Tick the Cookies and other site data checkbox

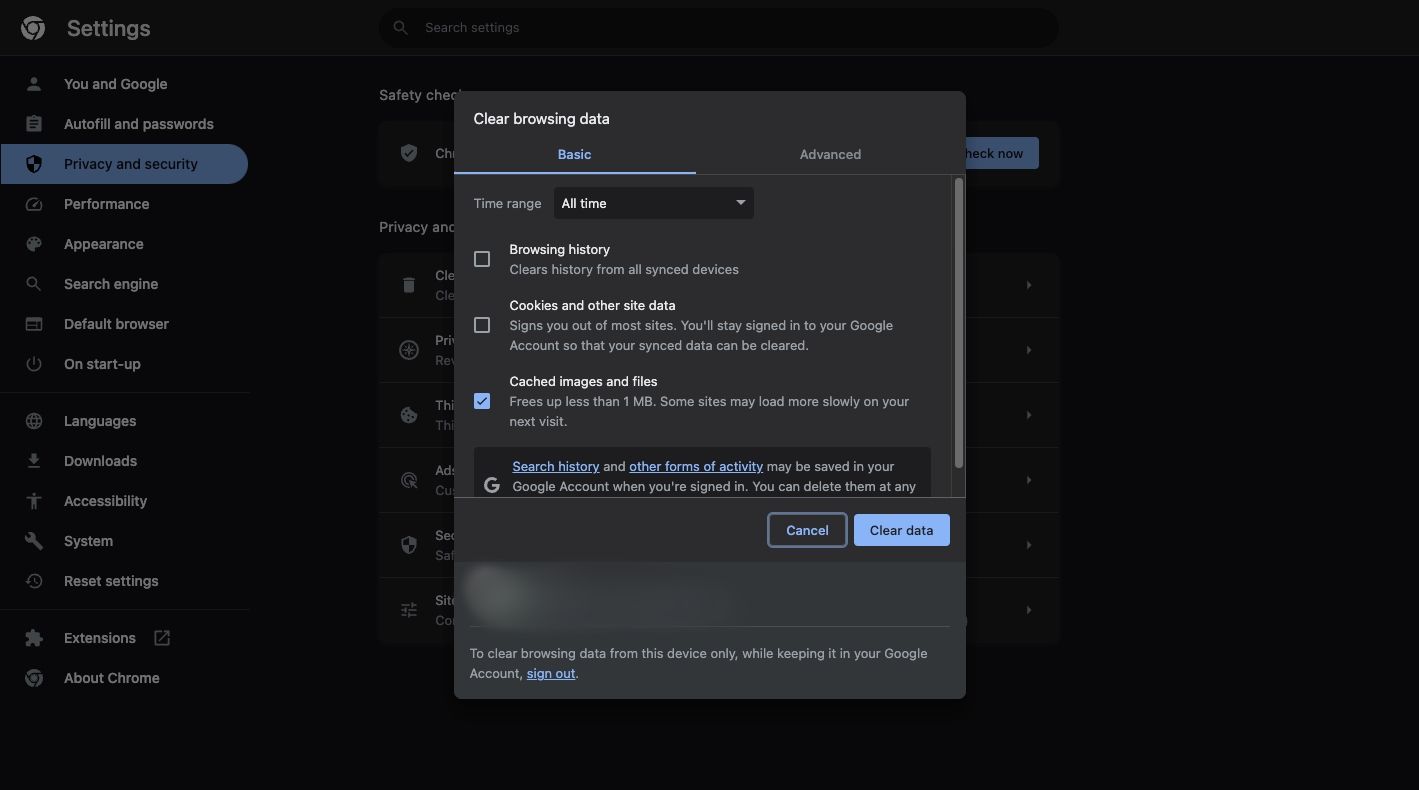click(482, 325)
